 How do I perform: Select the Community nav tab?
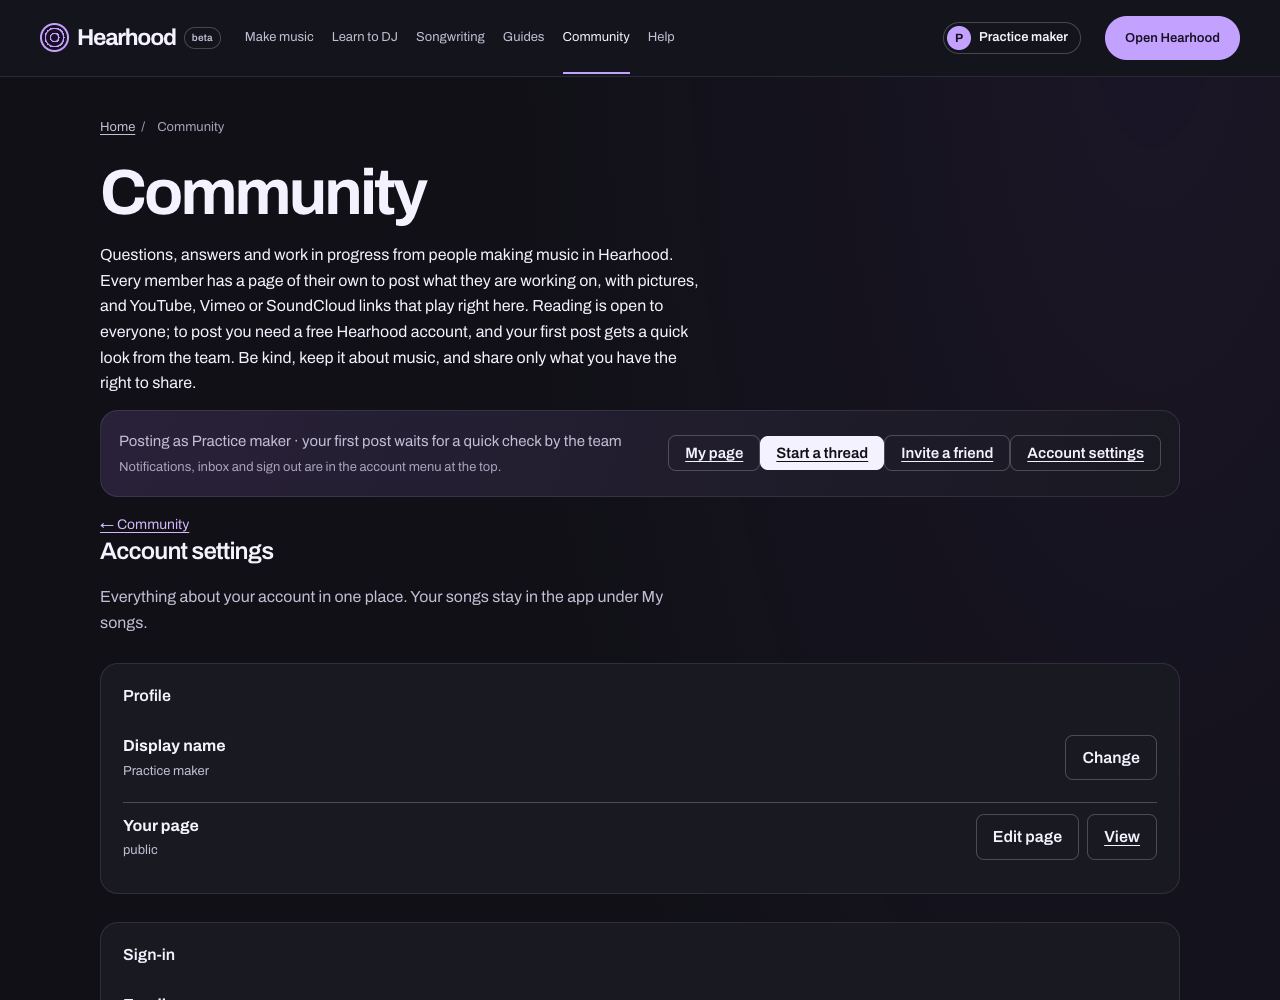(x=596, y=37)
